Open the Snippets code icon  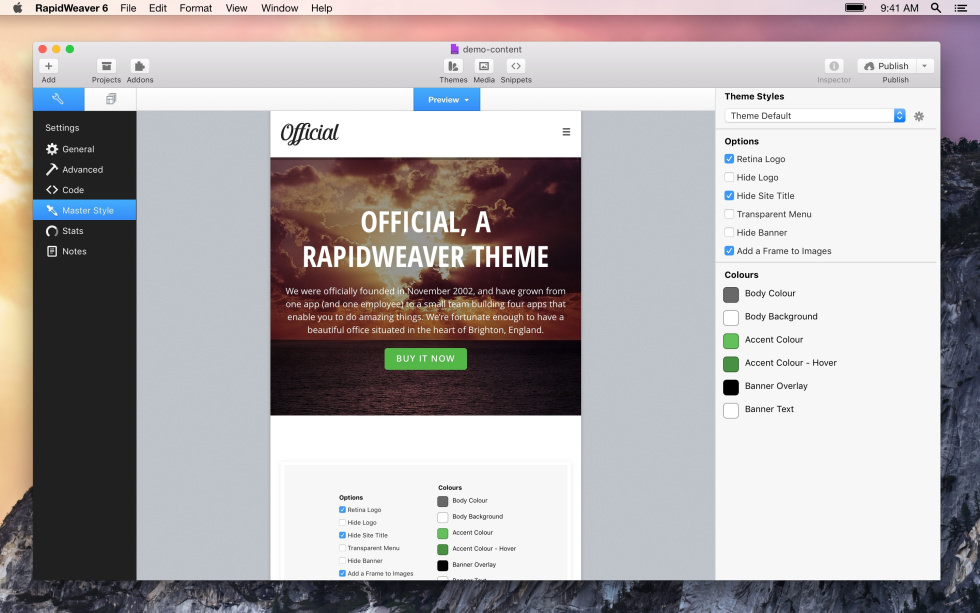point(516,66)
